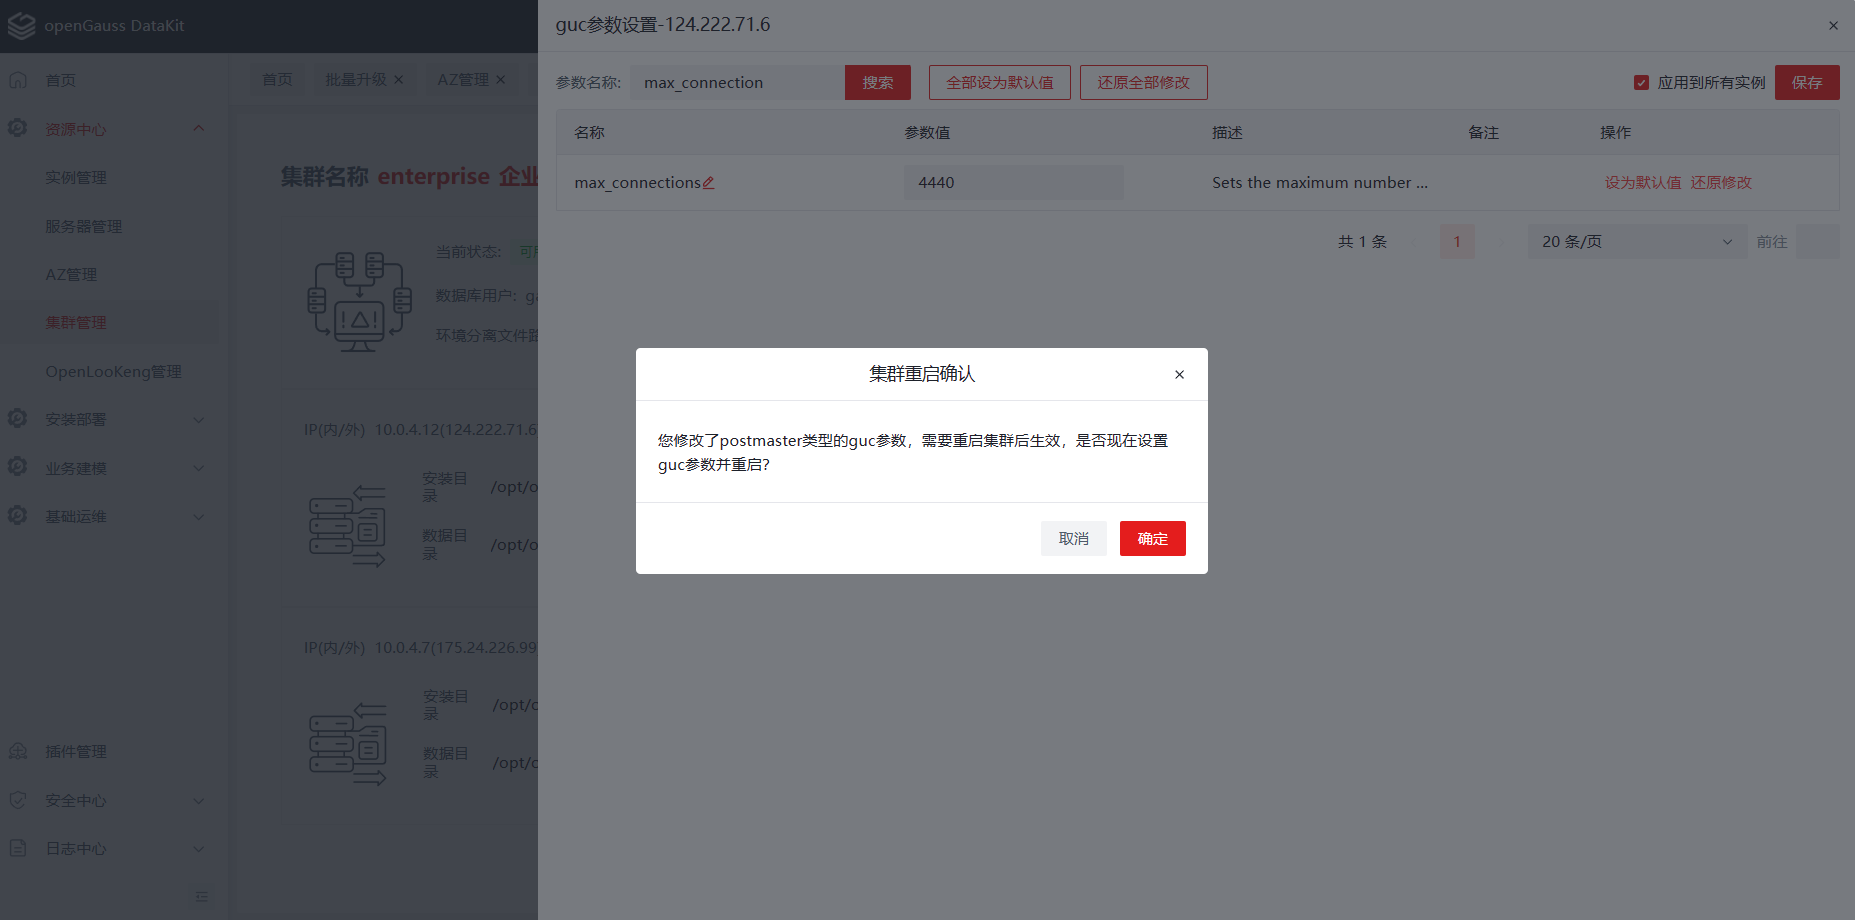Open the 20 条/页 page size dropdown
Image resolution: width=1855 pixels, height=920 pixels.
1636,242
